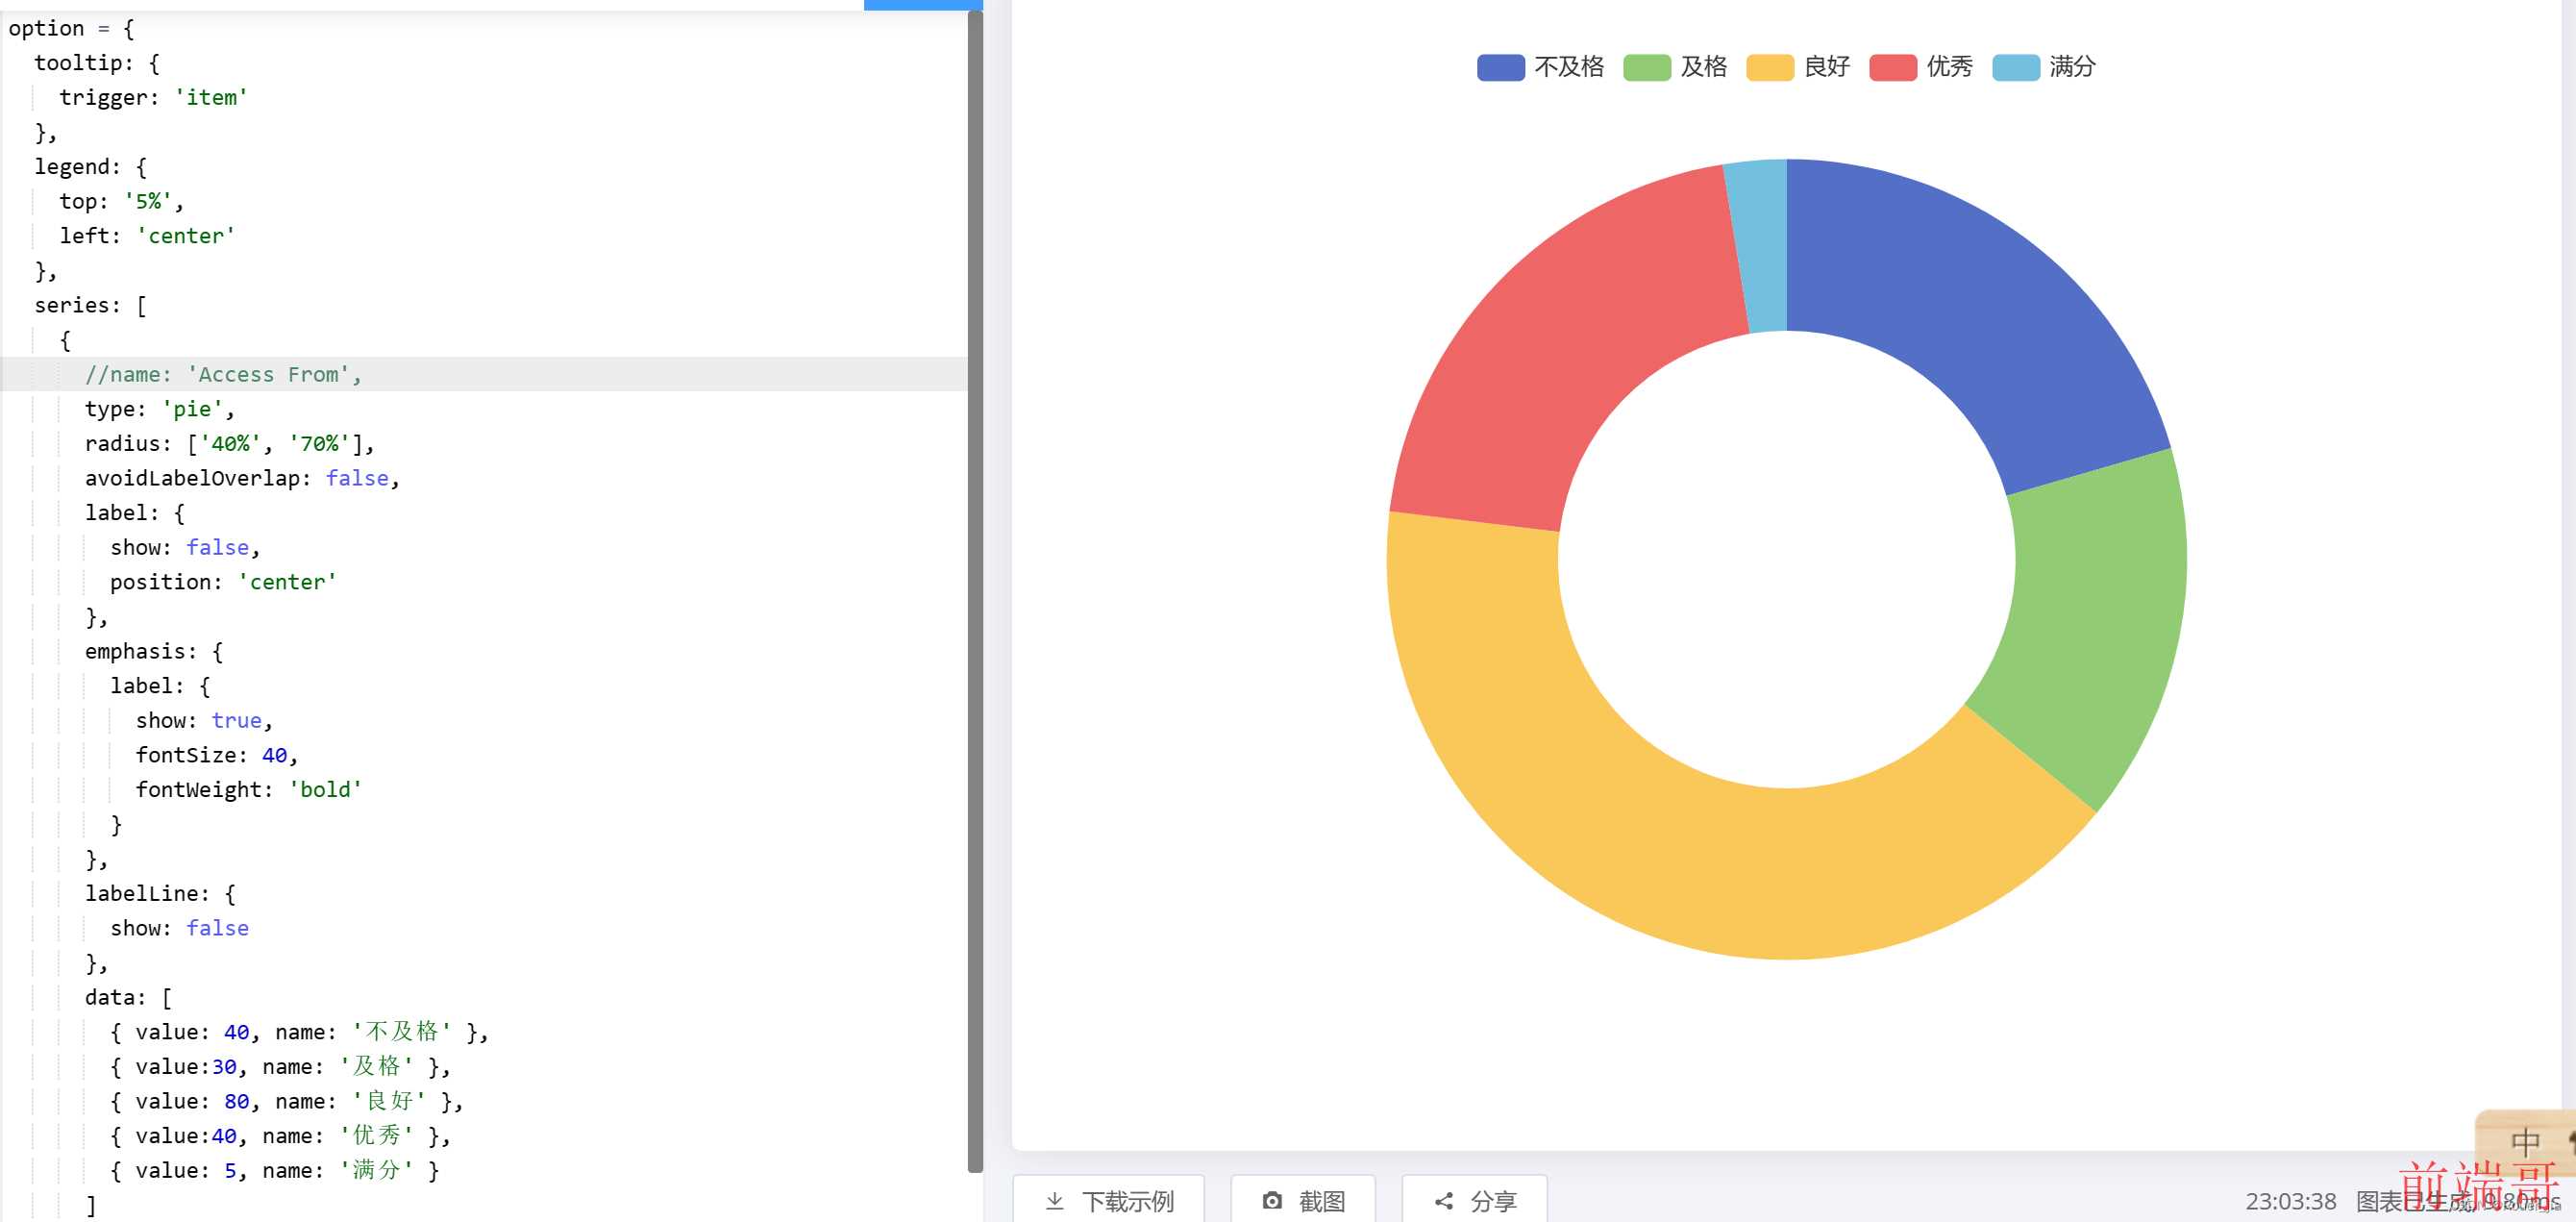Click the radius: ['40%', '70%'] line
This screenshot has width=2576, height=1222.
229,443
